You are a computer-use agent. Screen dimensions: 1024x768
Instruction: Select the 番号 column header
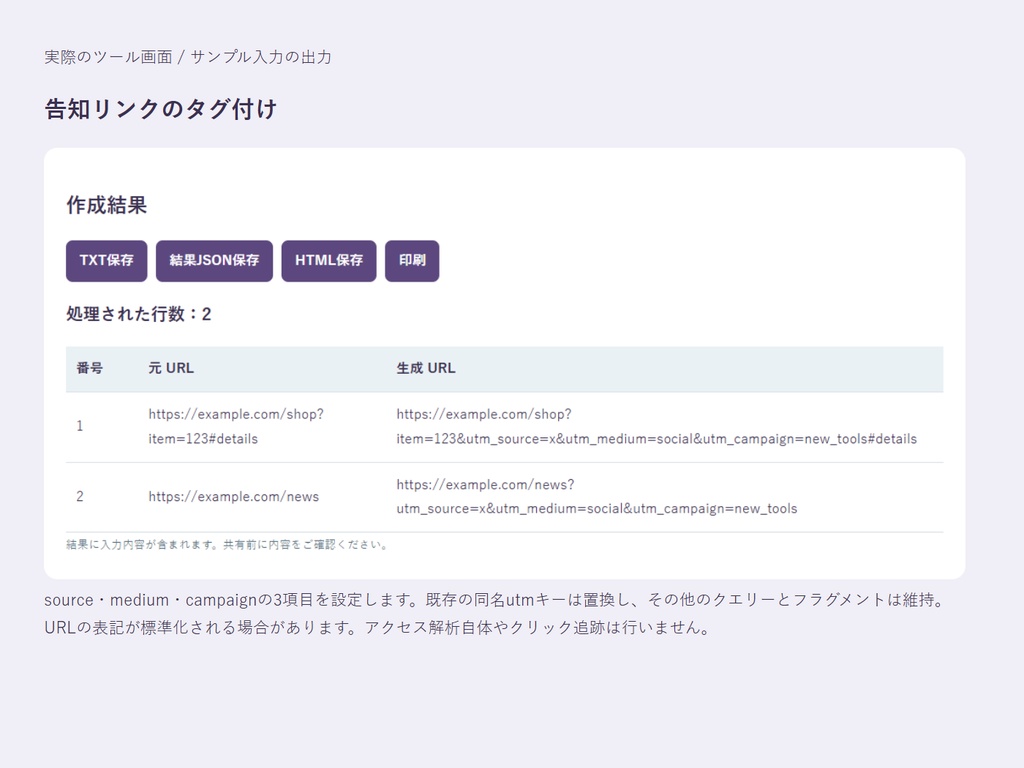89,368
